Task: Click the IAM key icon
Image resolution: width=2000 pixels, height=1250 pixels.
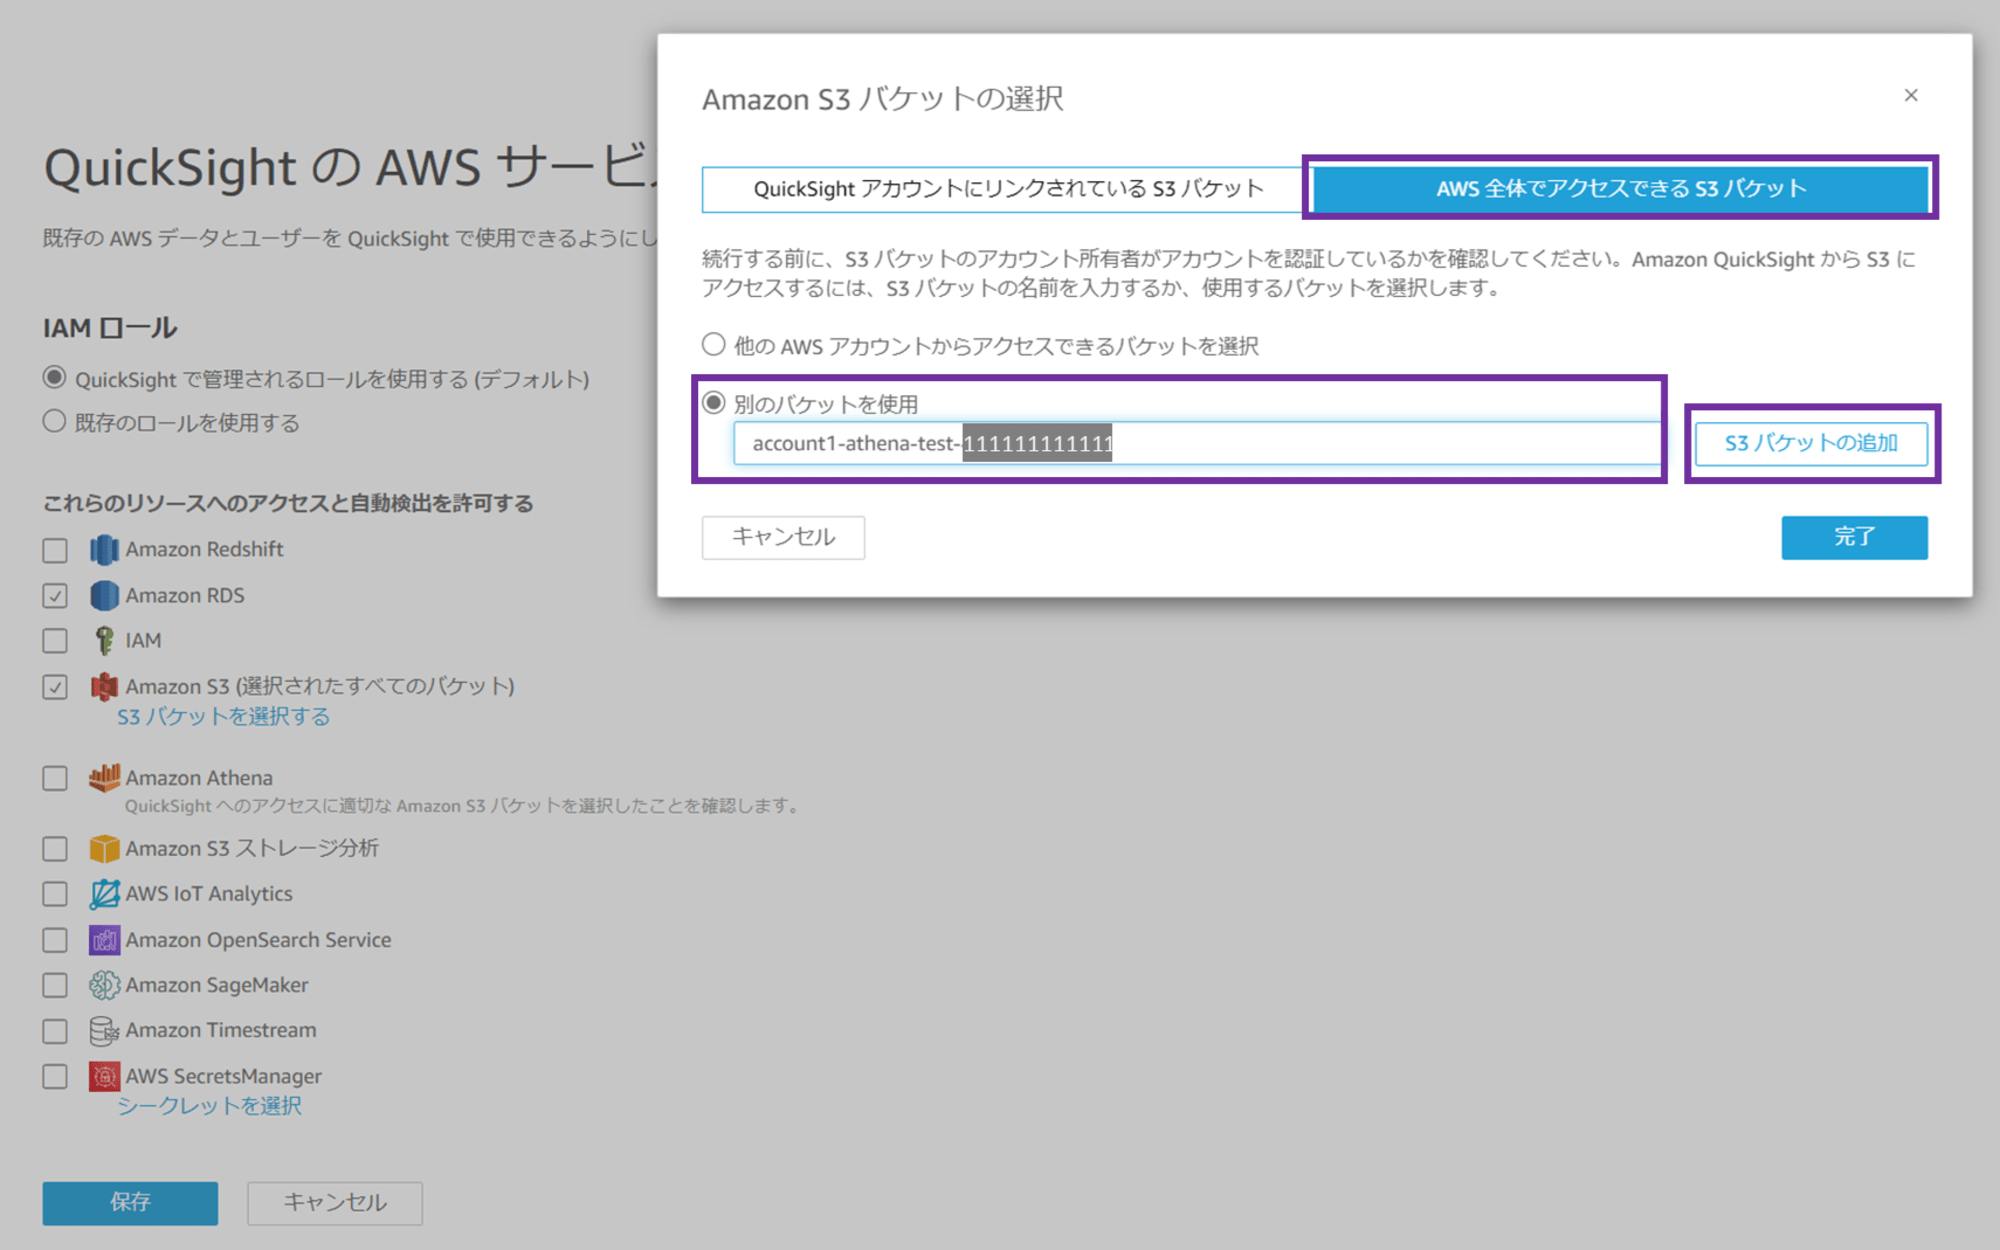Action: 104,640
